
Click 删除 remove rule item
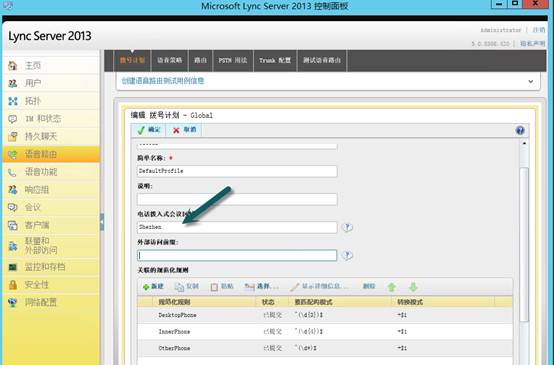coord(369,286)
